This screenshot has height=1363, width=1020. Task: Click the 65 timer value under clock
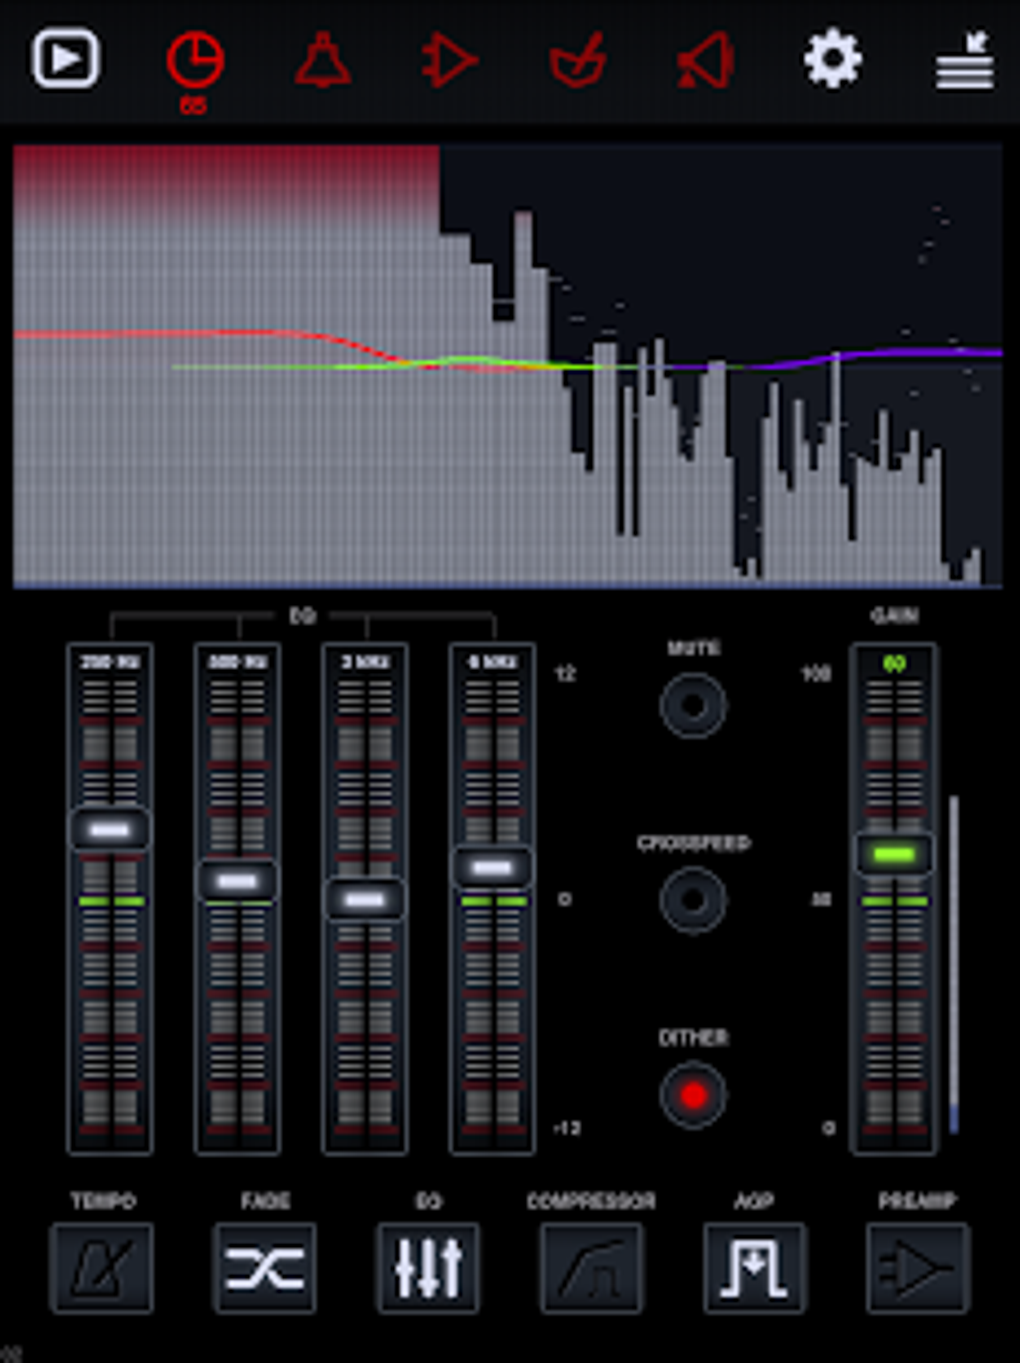[193, 104]
